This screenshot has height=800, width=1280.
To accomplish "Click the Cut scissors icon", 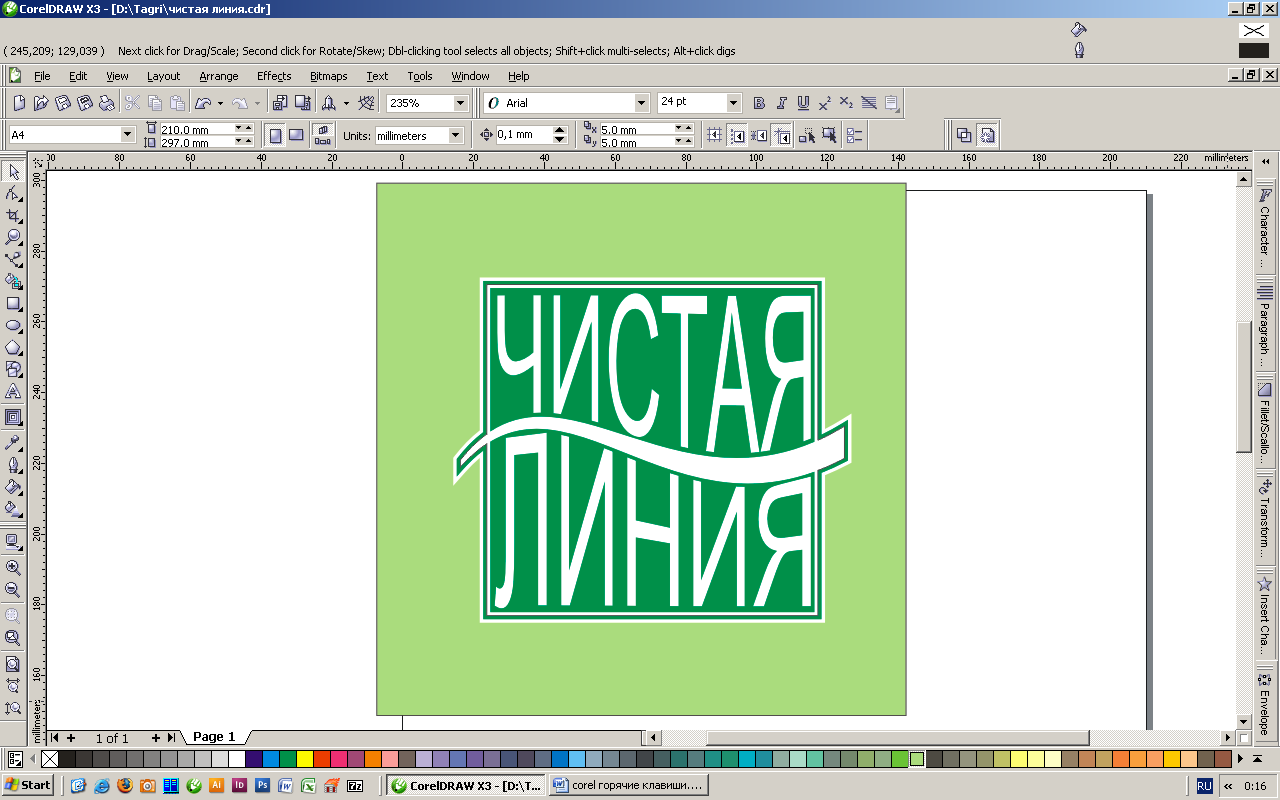I will 133,103.
